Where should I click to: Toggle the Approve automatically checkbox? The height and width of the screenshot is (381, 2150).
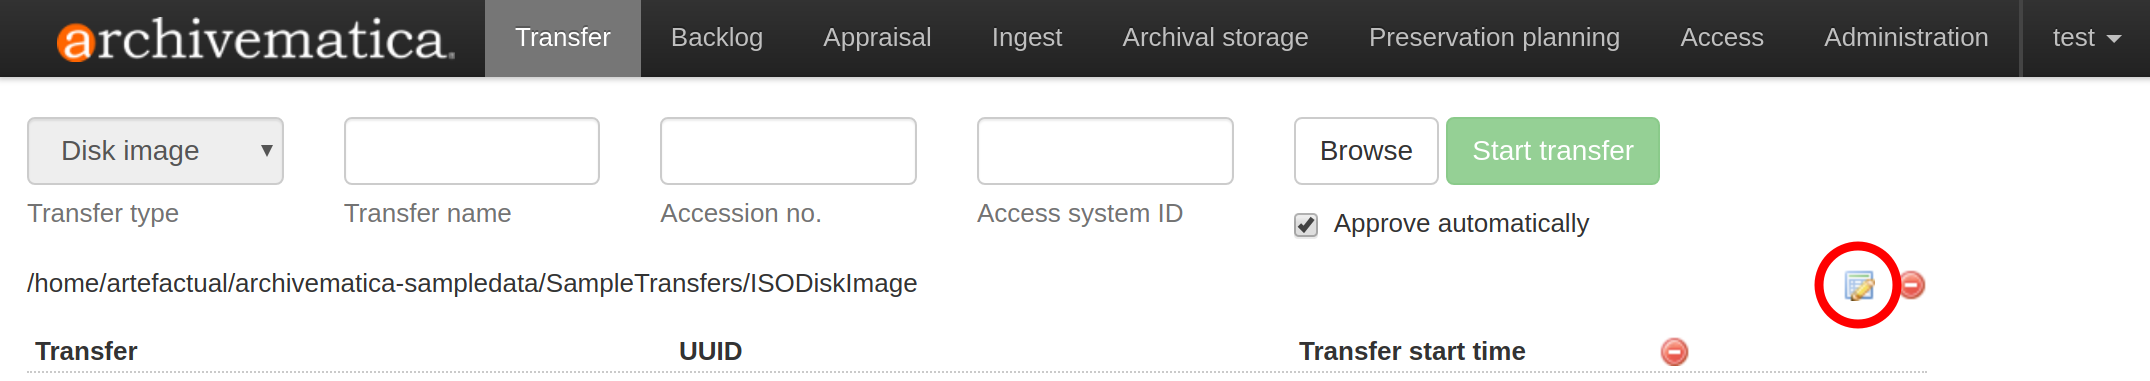pyautogui.click(x=1306, y=225)
